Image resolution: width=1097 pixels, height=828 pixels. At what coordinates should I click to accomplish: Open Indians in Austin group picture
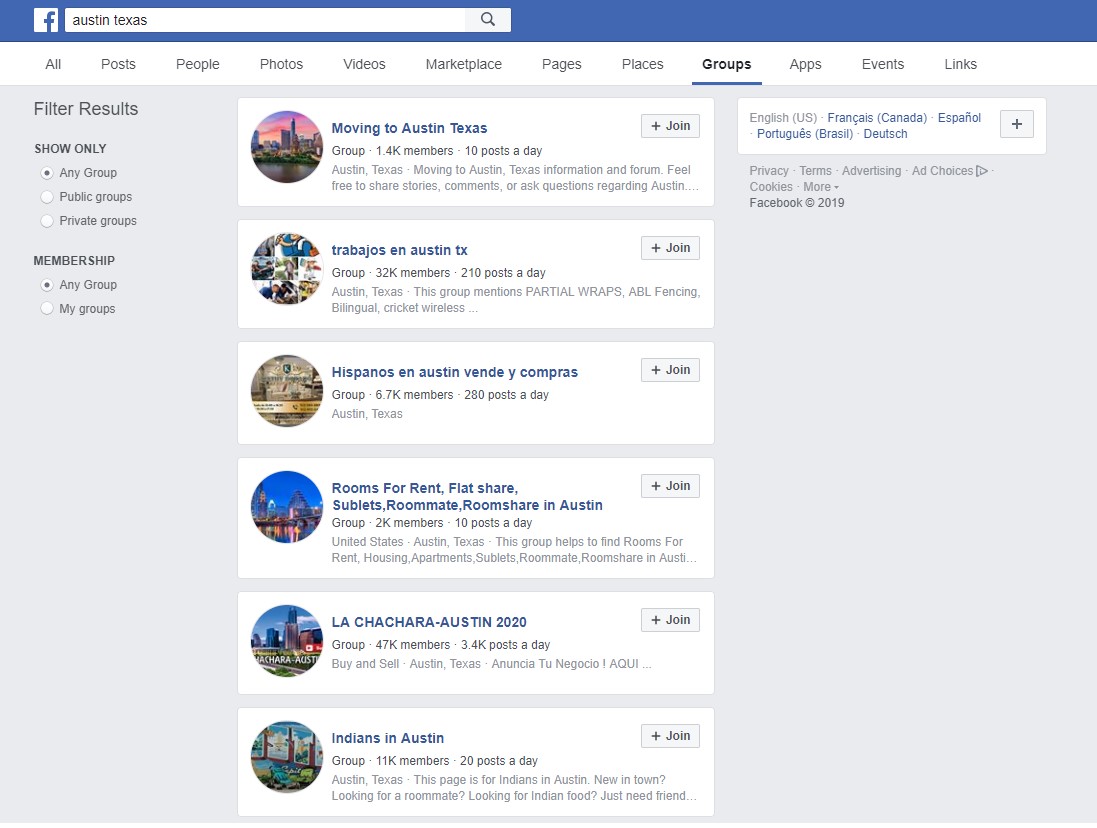pyautogui.click(x=287, y=757)
